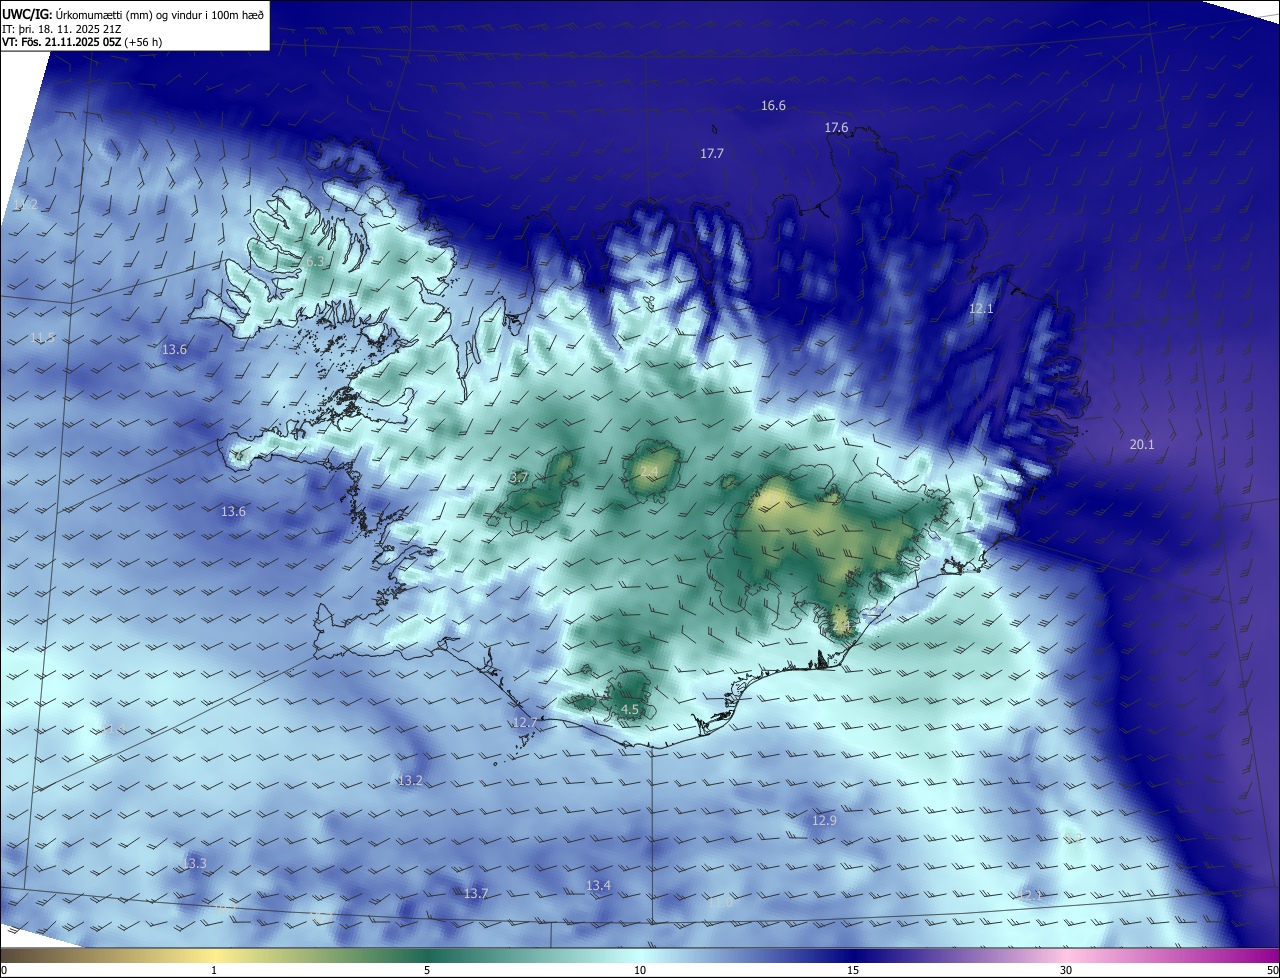Click the 12.9 value in the southern ocean
The width and height of the screenshot is (1280, 978).
[823, 820]
